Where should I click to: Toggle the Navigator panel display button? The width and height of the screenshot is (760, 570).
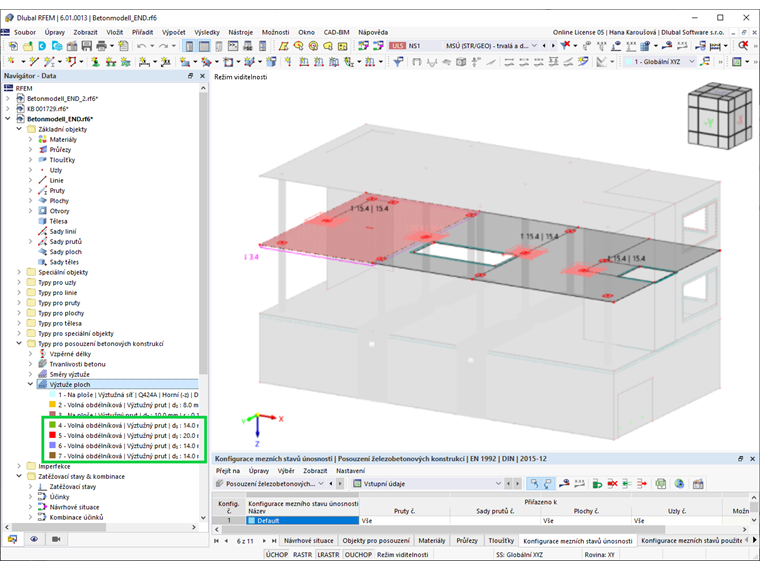click(190, 46)
